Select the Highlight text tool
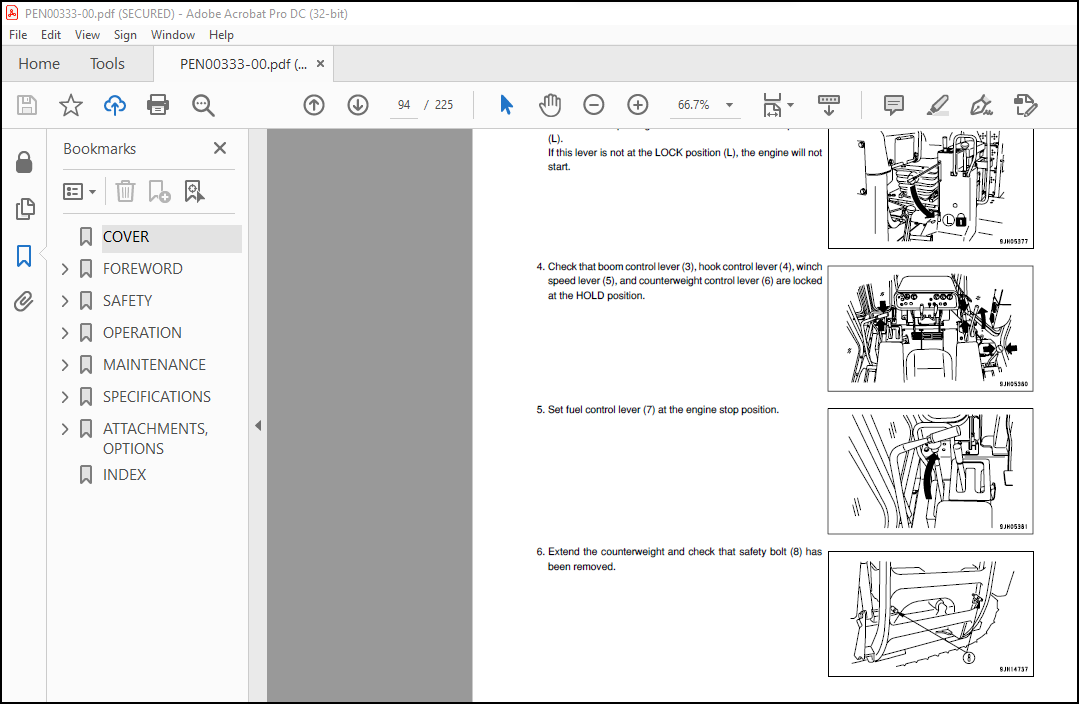 937,105
